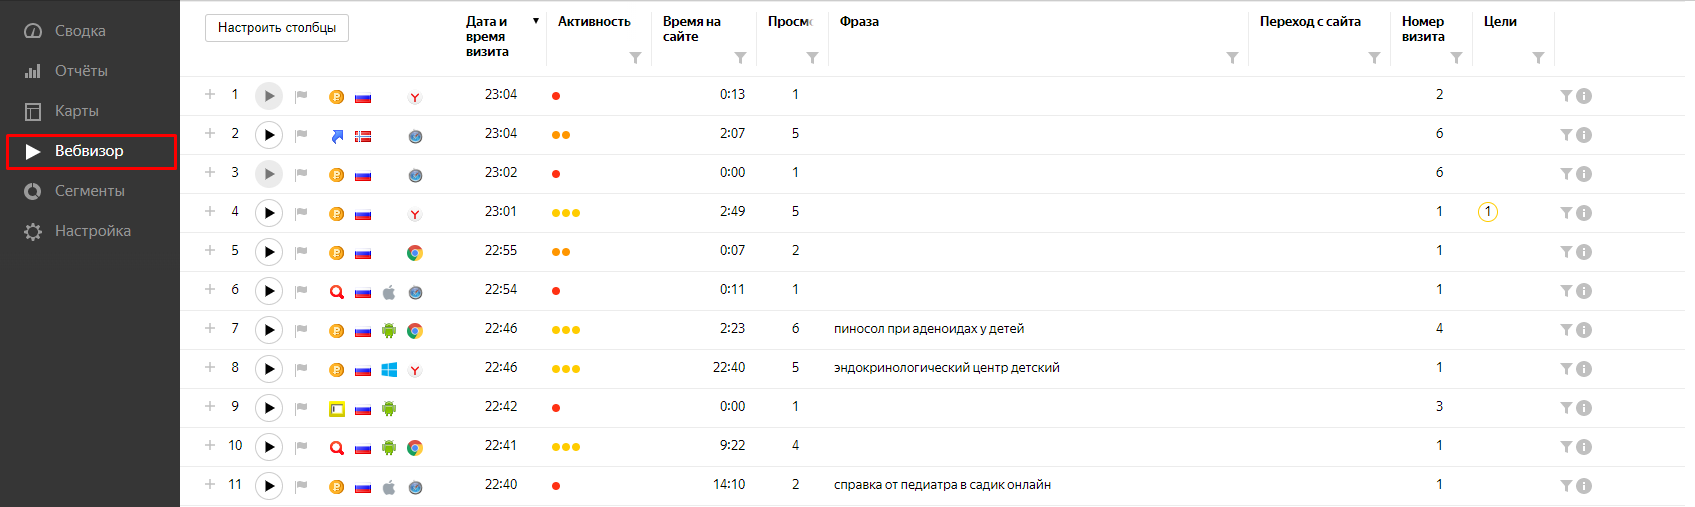Click the Norway flag icon in row 2
1695x507 pixels.
click(x=363, y=136)
